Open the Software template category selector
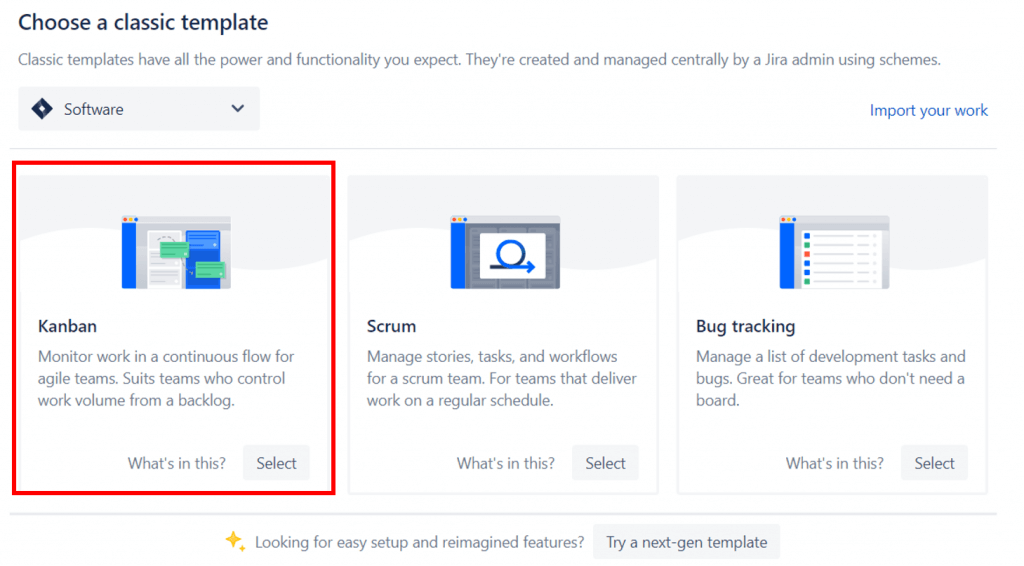This screenshot has width=1024, height=566. tap(139, 109)
